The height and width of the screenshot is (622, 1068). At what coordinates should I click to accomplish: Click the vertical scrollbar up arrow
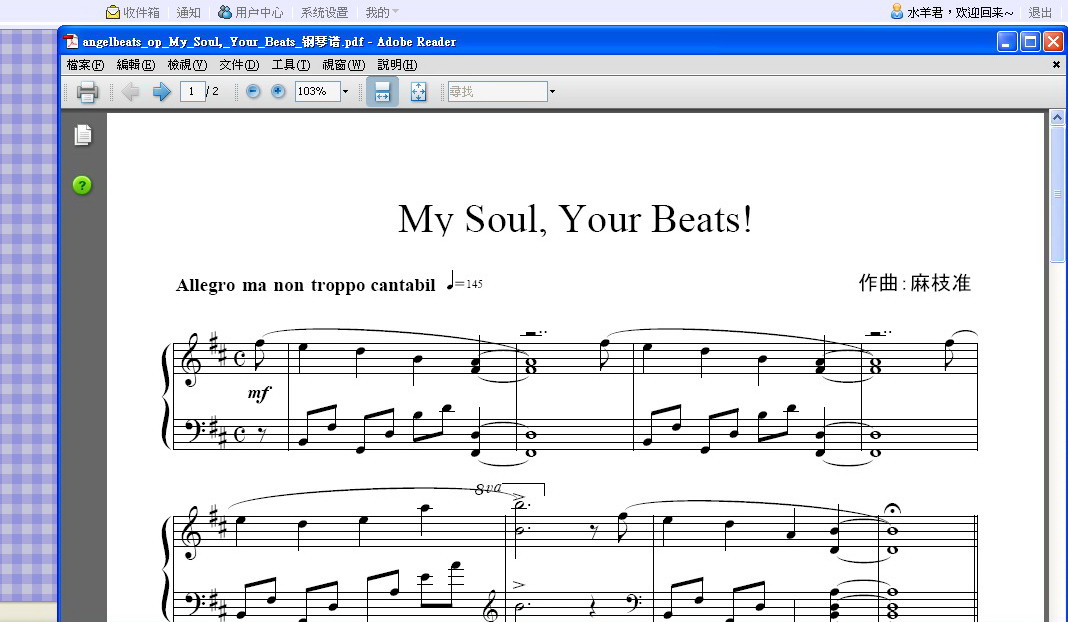tap(1057, 117)
